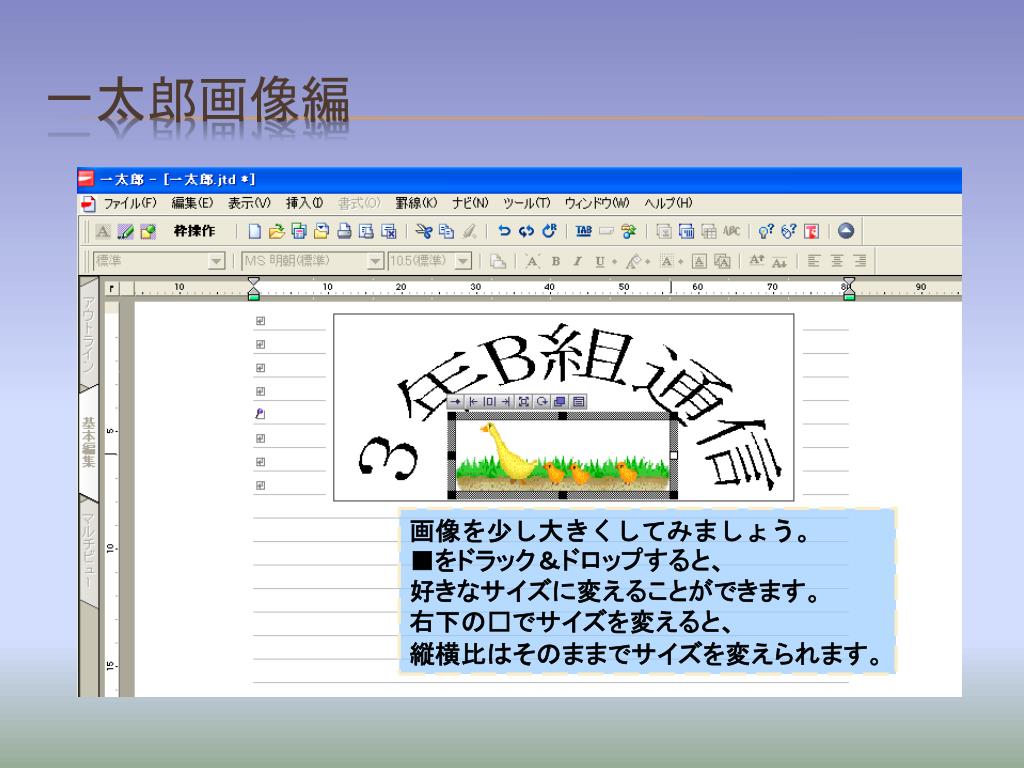Align text left
This screenshot has height=768, width=1024.
[814, 261]
